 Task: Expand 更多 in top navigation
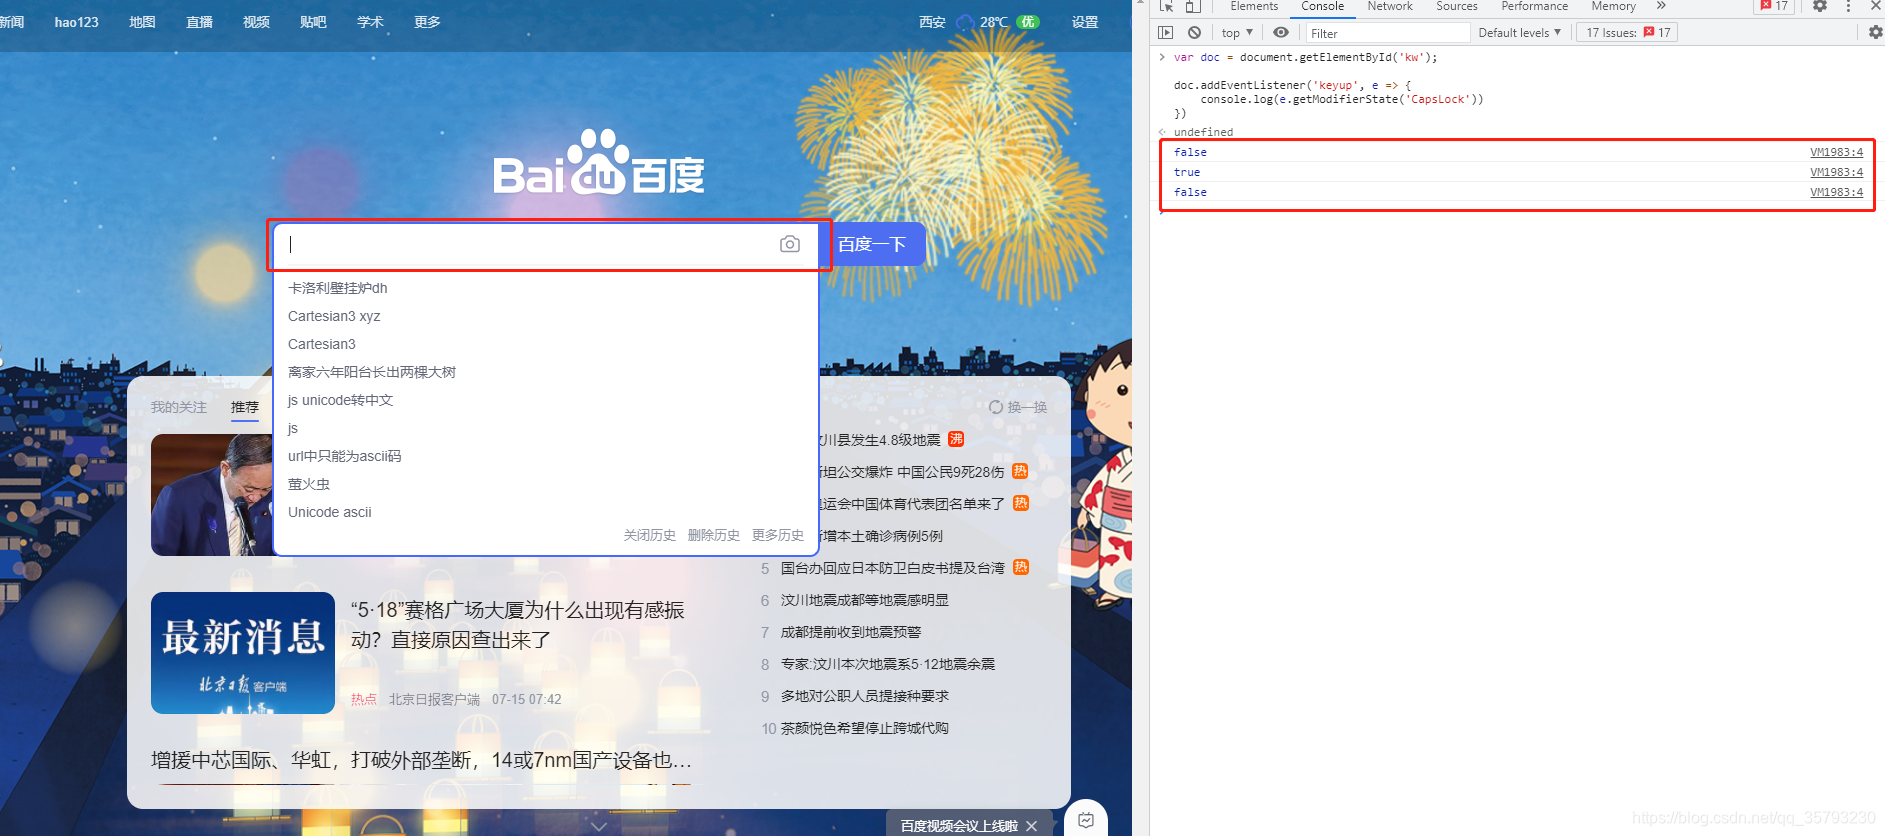427,22
